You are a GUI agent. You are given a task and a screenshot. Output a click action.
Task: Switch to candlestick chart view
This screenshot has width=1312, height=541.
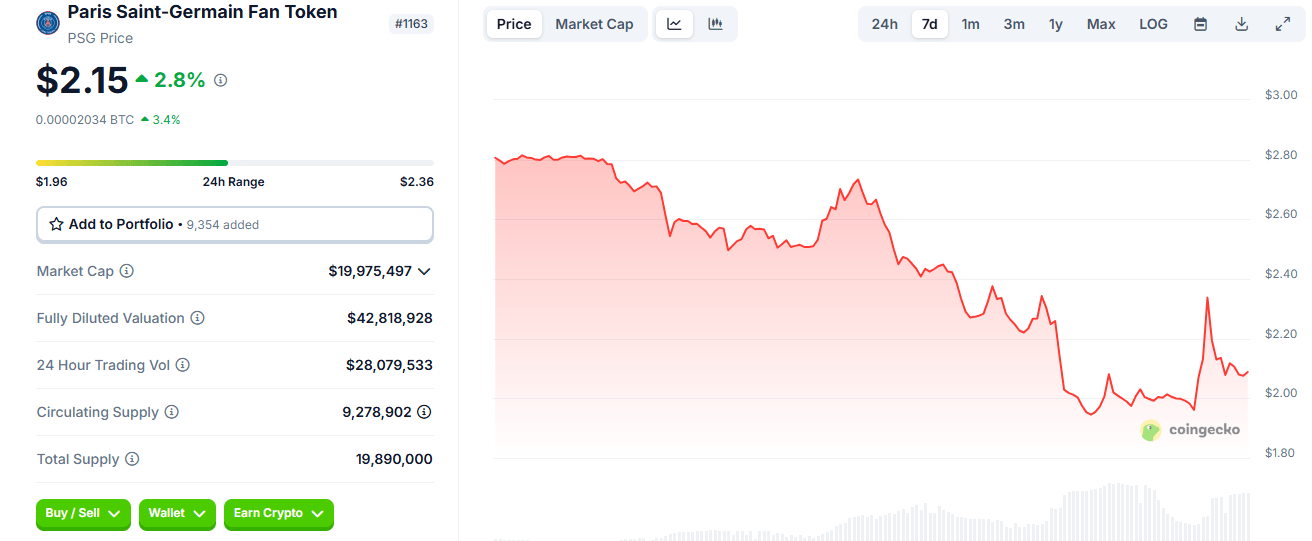715,24
